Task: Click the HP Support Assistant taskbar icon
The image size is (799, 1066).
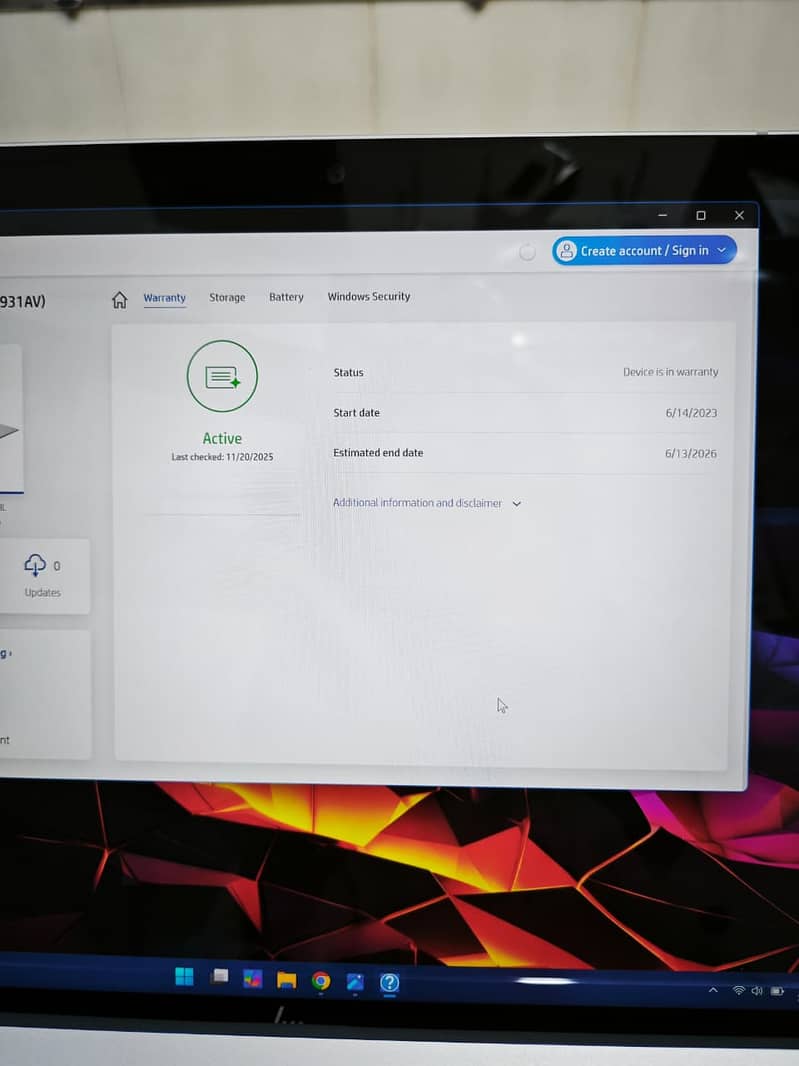Action: click(390, 983)
